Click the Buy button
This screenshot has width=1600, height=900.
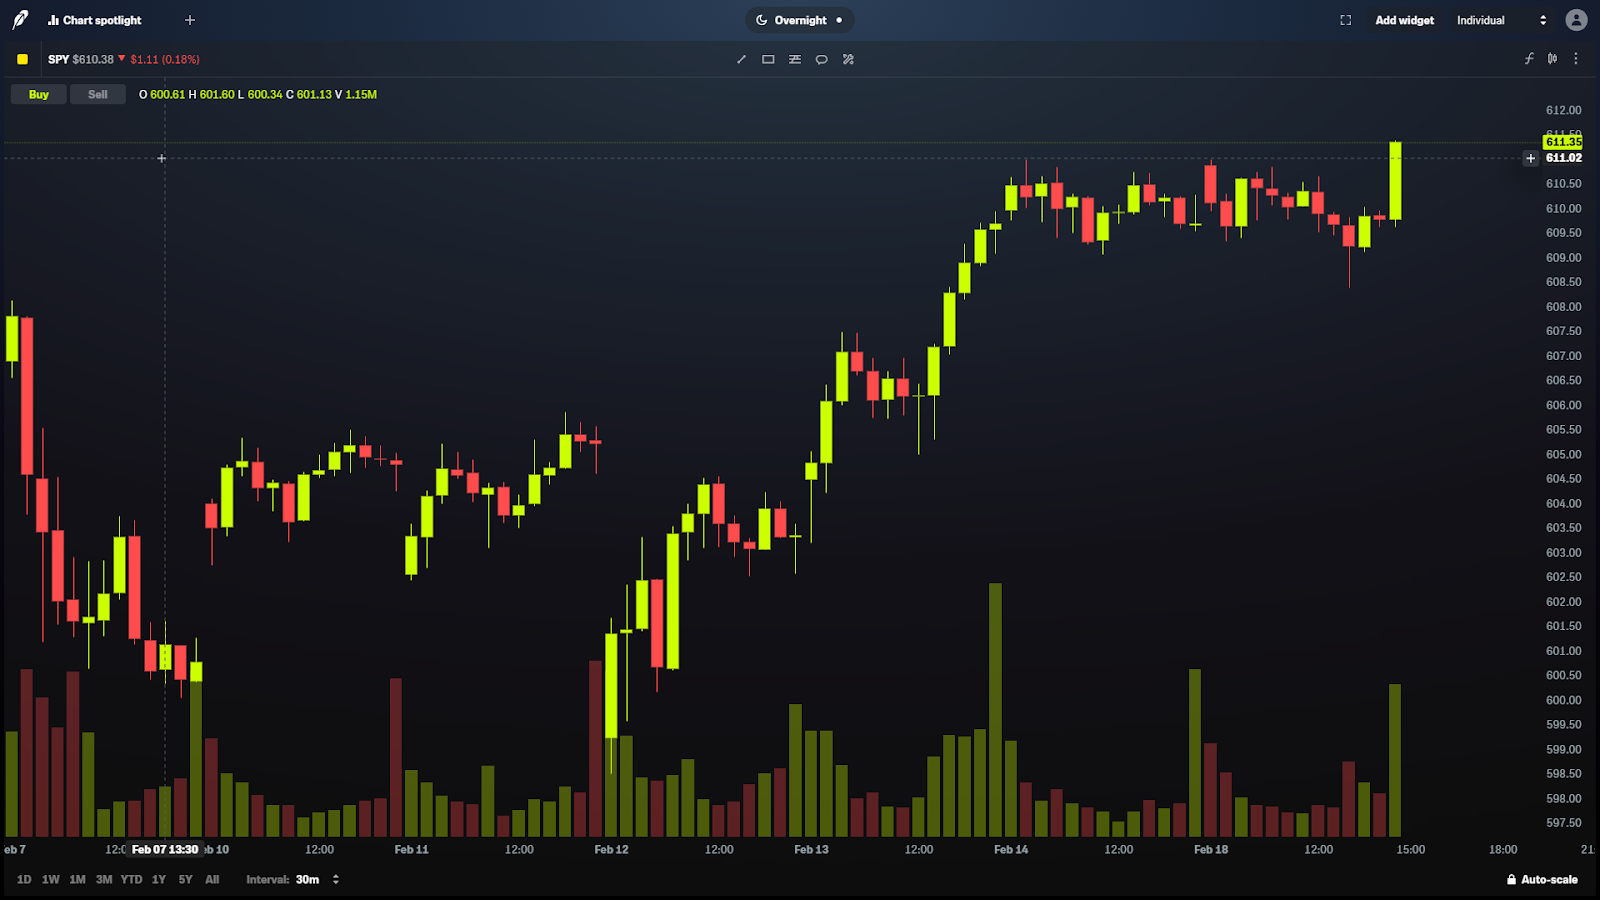point(38,94)
